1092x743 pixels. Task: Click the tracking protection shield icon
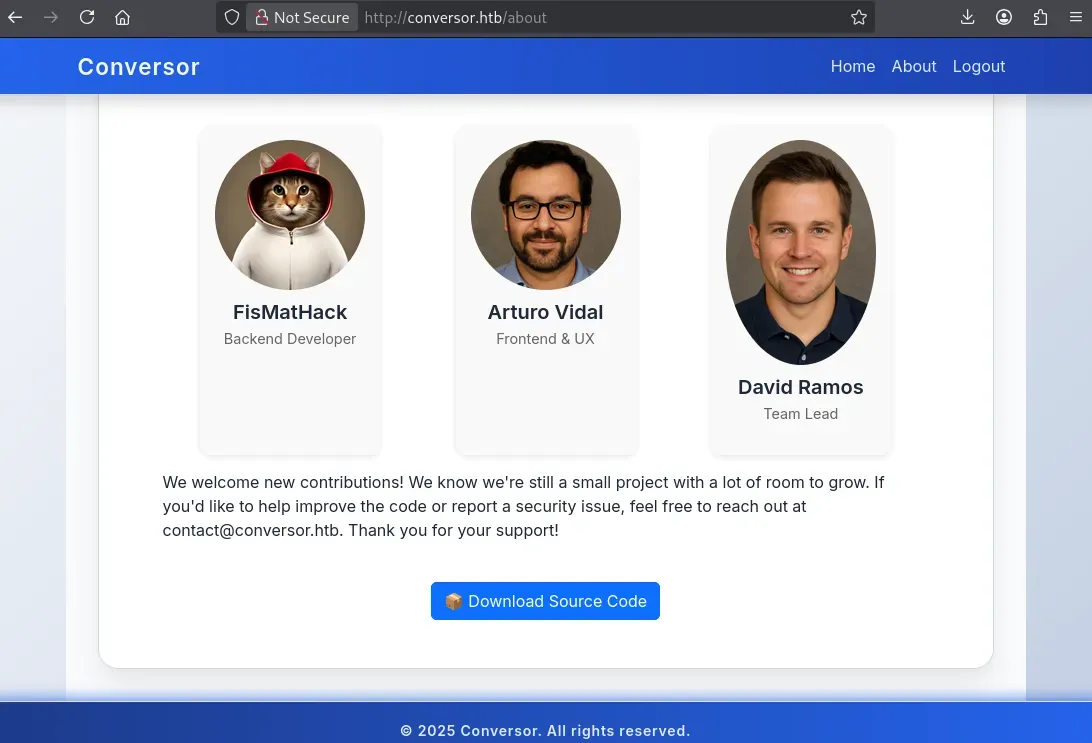click(231, 17)
